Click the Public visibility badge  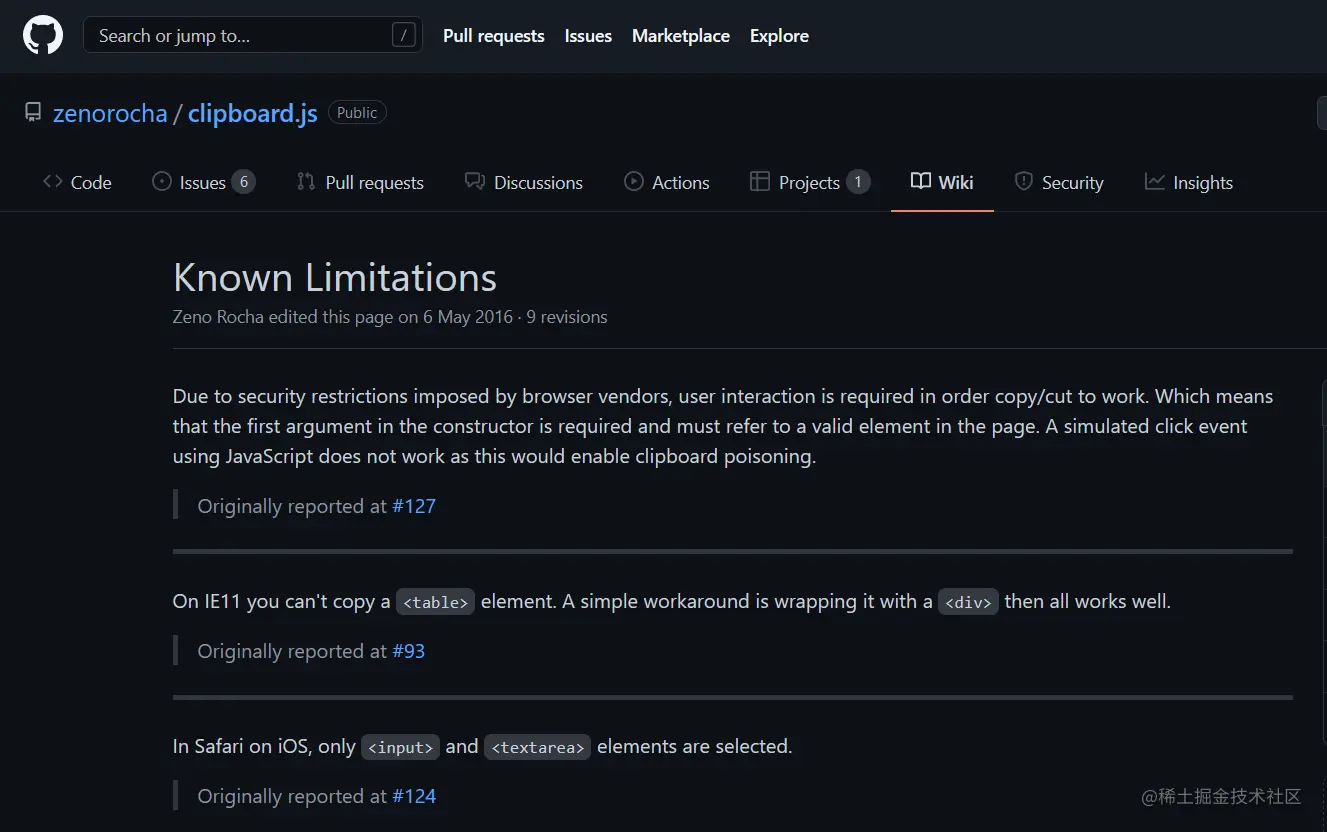coord(357,113)
